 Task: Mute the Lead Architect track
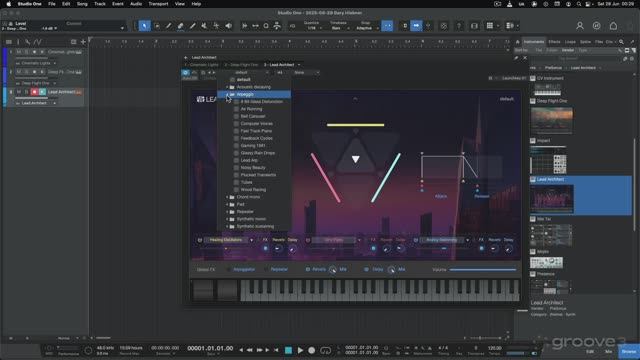pyautogui.click(x=19, y=92)
